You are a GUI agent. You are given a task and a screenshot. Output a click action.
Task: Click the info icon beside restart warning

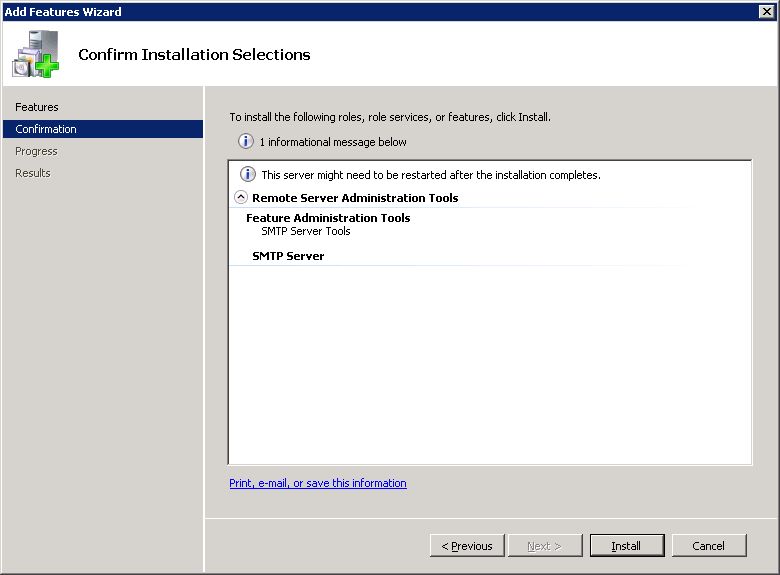coord(248,175)
